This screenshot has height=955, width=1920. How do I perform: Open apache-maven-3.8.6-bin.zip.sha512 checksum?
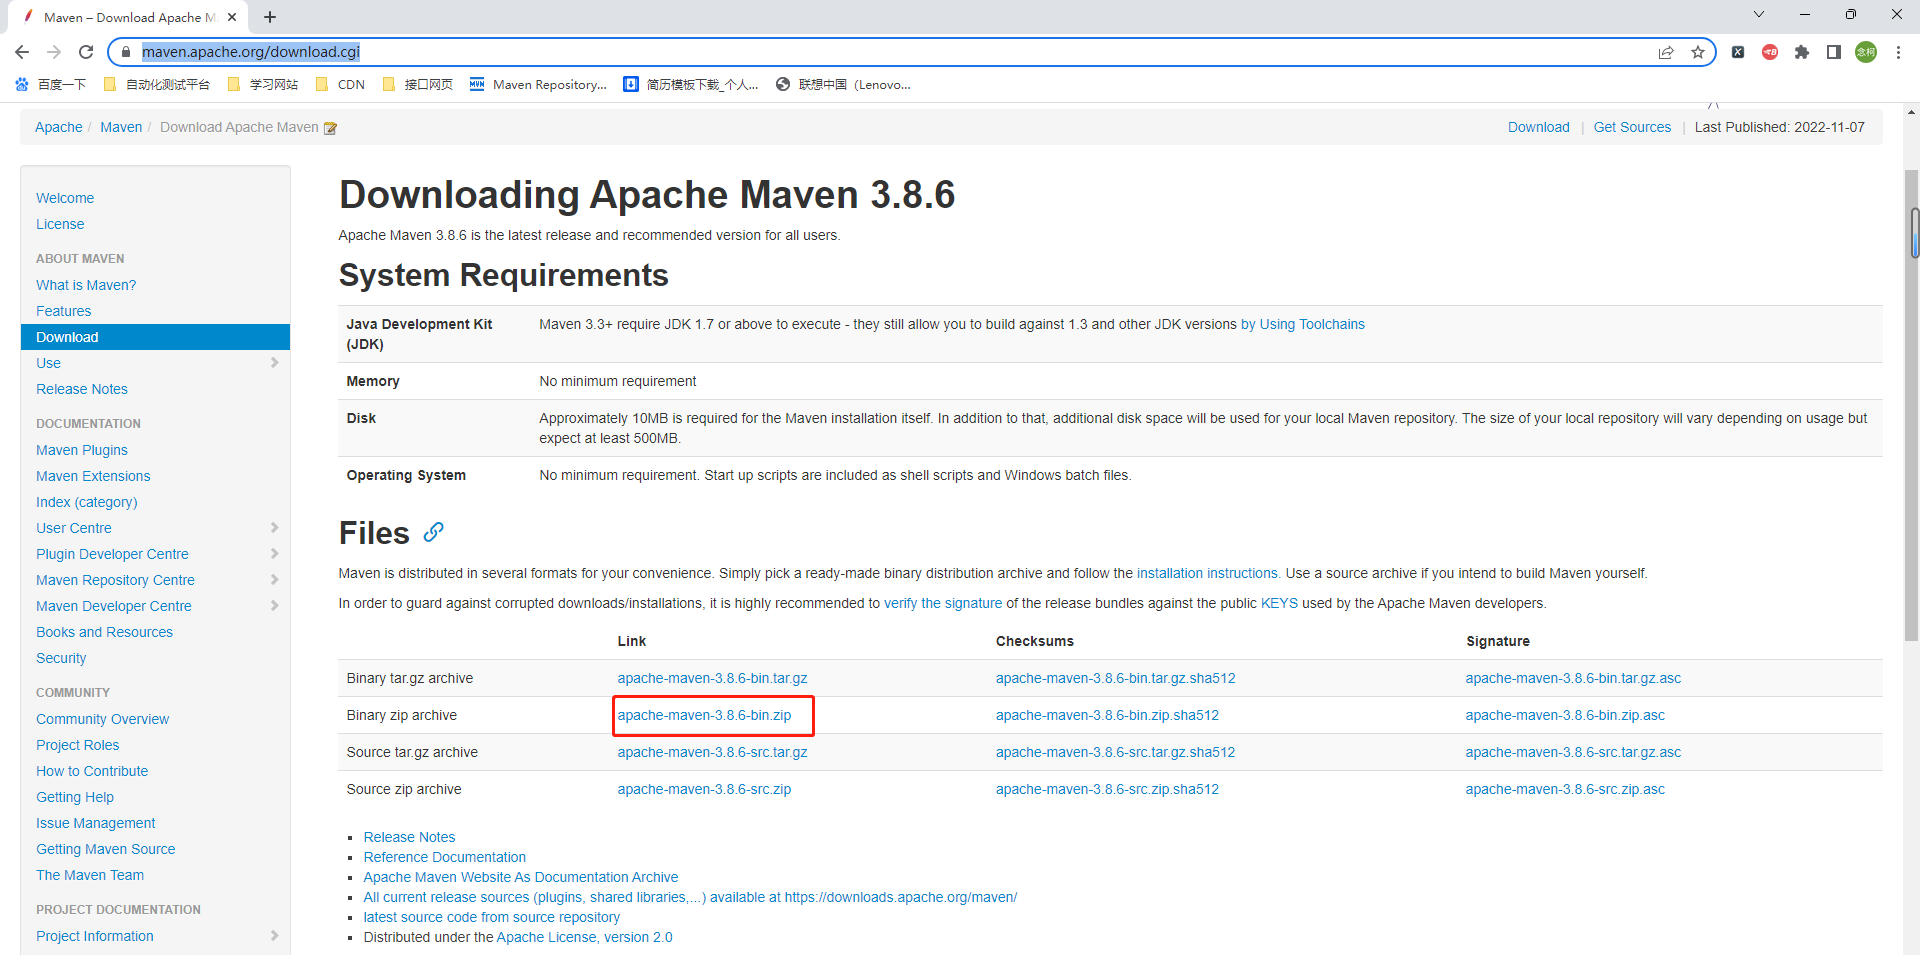1107,715
